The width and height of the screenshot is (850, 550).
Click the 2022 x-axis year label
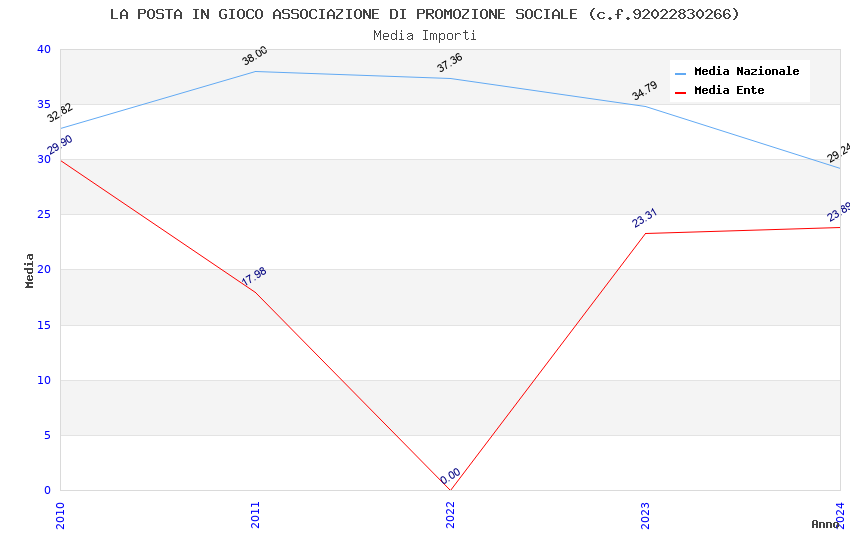(450, 514)
